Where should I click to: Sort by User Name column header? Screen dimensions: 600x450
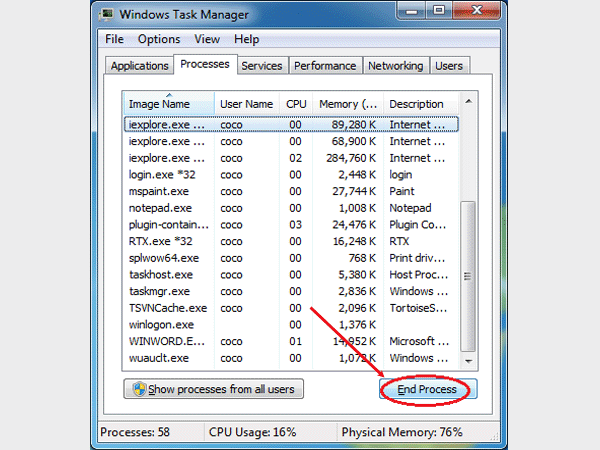tap(247, 104)
